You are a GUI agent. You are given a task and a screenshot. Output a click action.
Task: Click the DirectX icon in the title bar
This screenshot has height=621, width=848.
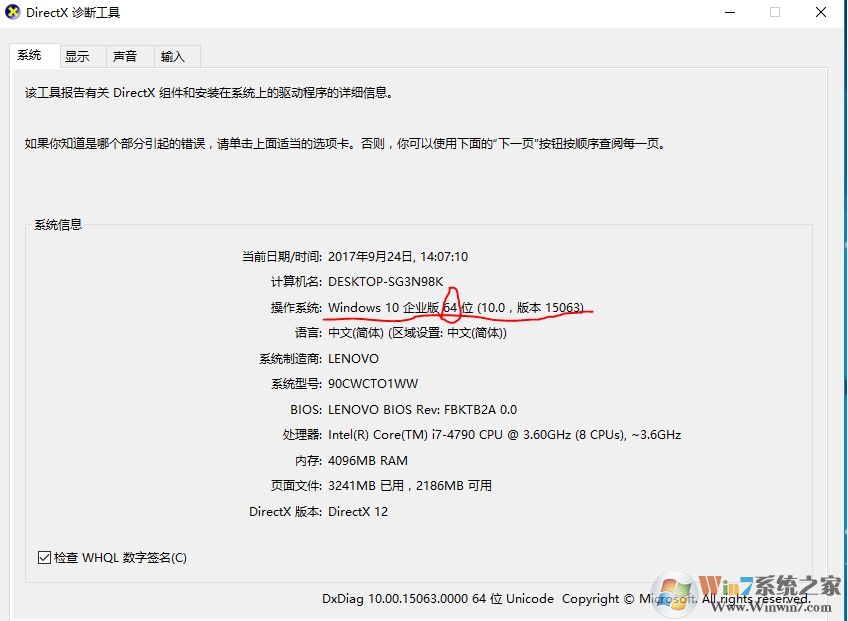[x=12, y=13]
